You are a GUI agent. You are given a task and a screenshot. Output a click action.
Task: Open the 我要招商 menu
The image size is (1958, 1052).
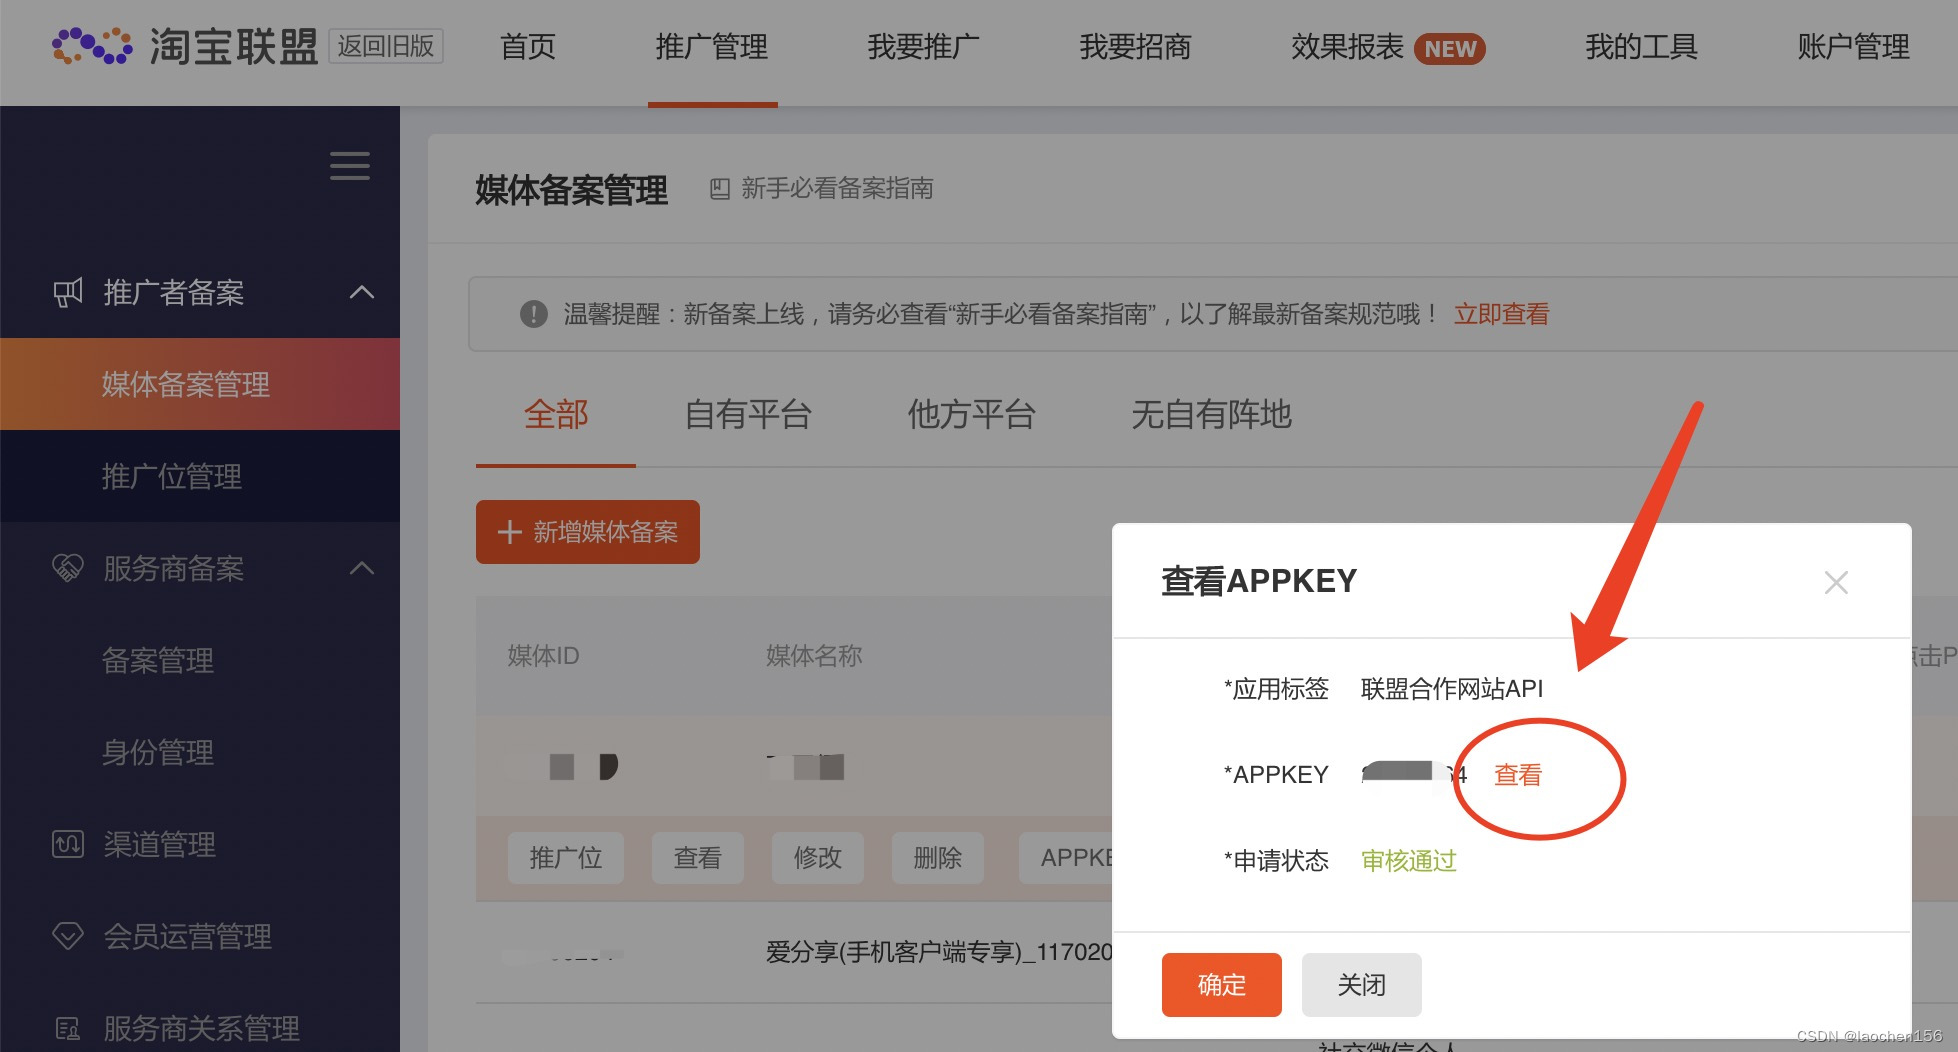tap(1136, 46)
